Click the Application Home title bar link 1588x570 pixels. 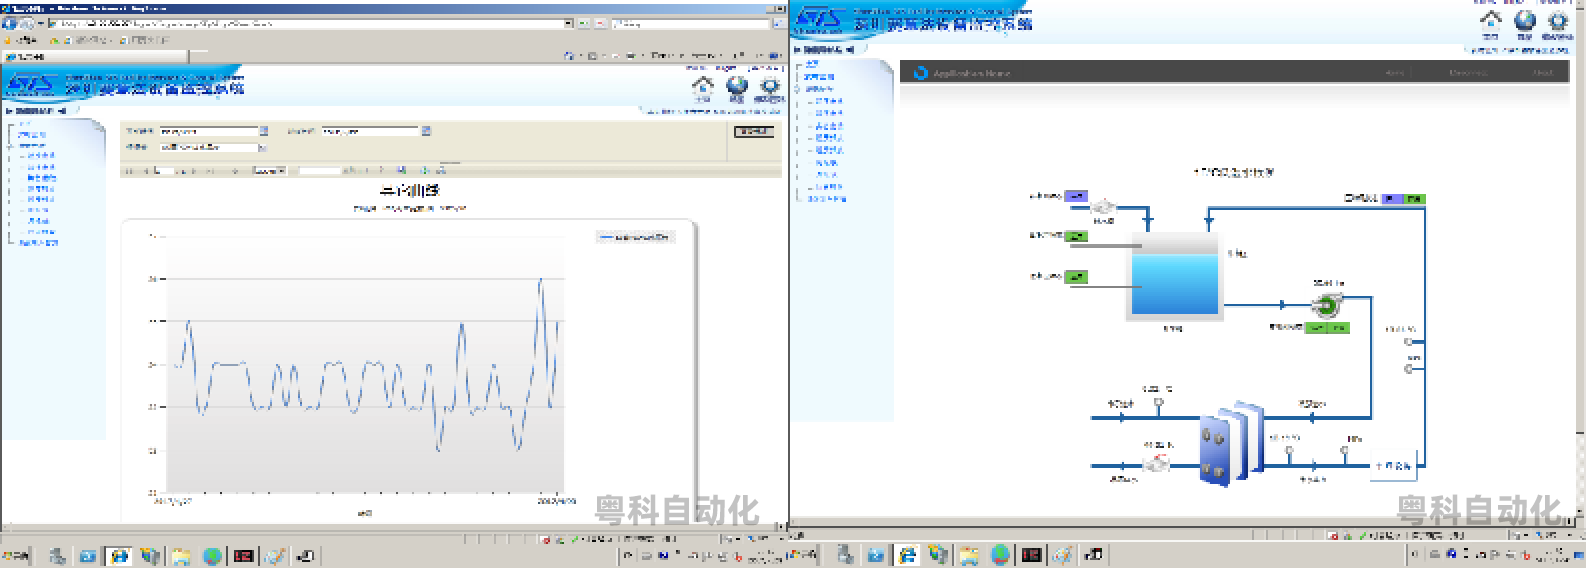[971, 73]
